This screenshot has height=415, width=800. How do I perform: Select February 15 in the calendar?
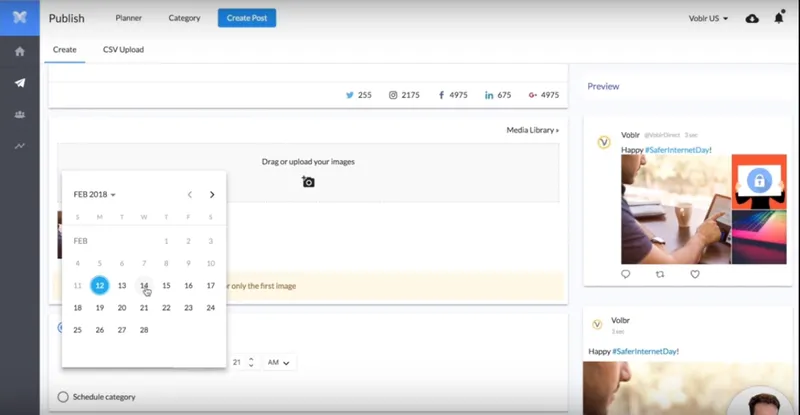pos(166,285)
